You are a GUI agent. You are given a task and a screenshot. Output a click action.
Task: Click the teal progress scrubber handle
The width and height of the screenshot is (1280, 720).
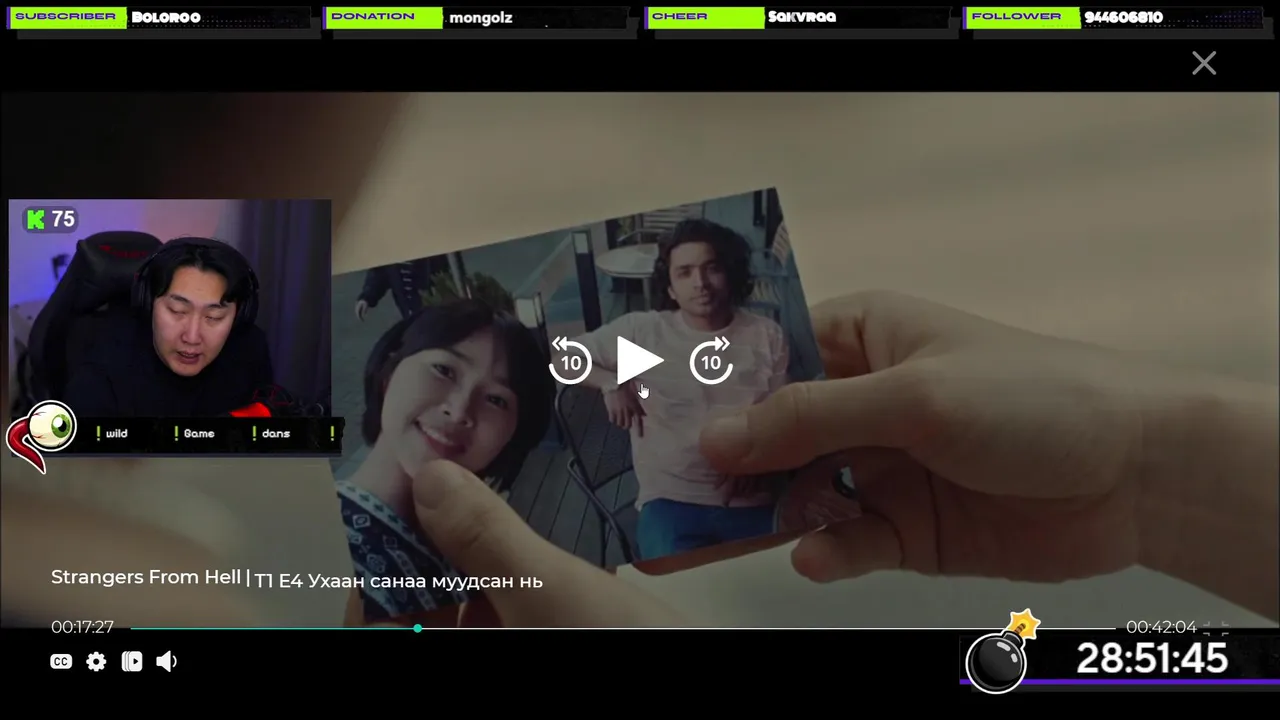(x=417, y=628)
